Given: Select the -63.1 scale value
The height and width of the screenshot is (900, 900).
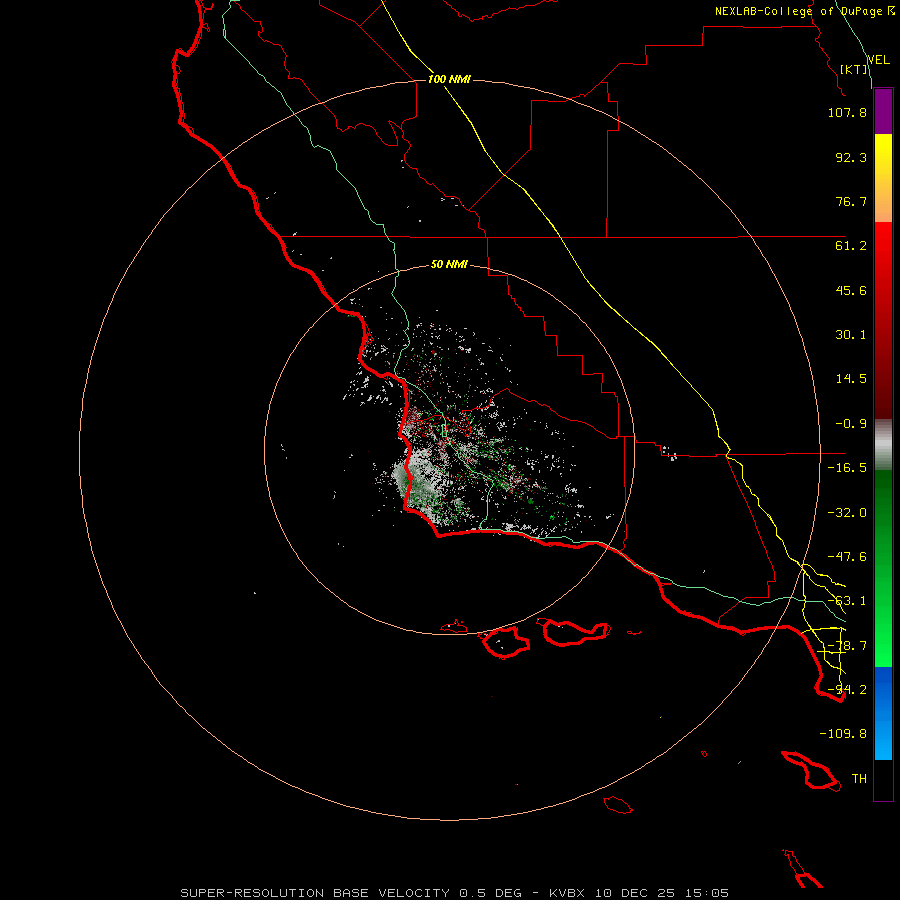Looking at the screenshot, I should point(847,601).
